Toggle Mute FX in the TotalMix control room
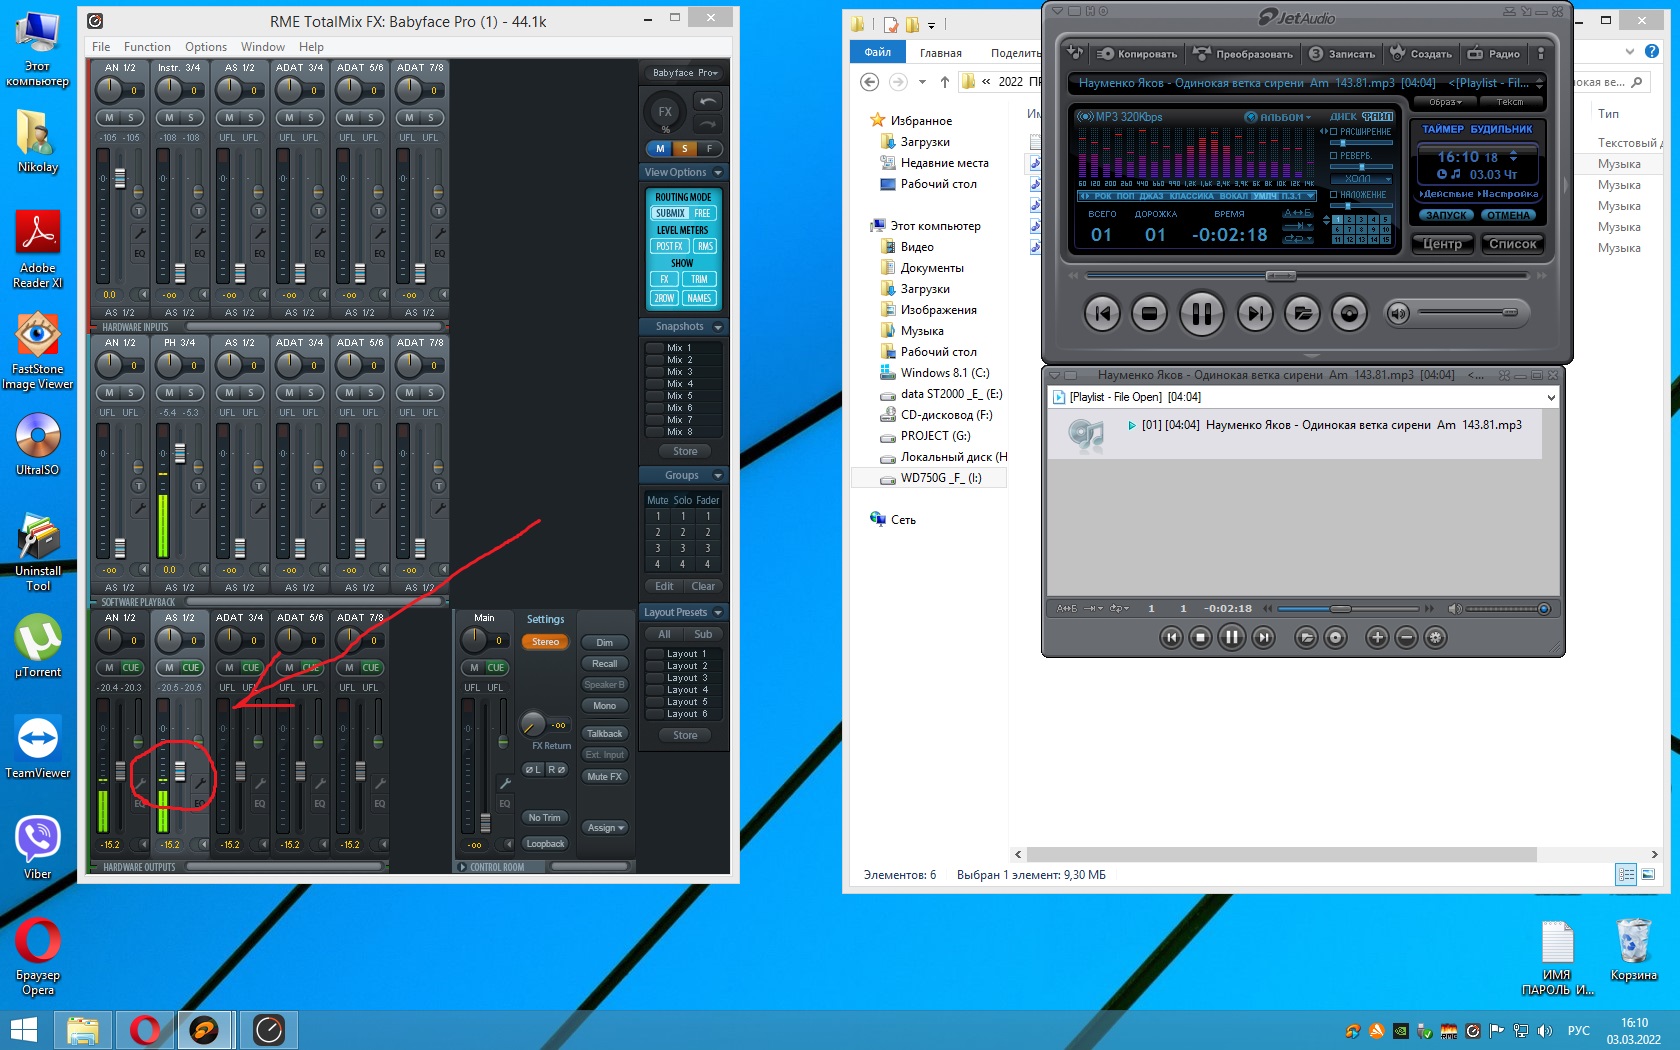This screenshot has width=1680, height=1050. coord(604,777)
